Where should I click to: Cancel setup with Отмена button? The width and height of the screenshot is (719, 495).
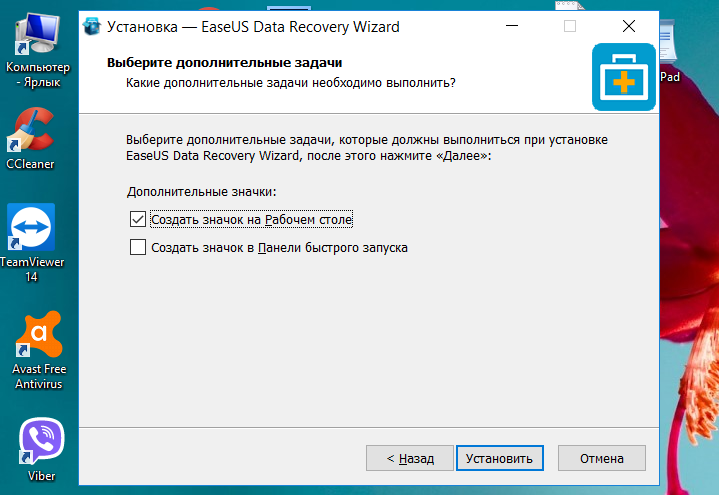[602, 458]
